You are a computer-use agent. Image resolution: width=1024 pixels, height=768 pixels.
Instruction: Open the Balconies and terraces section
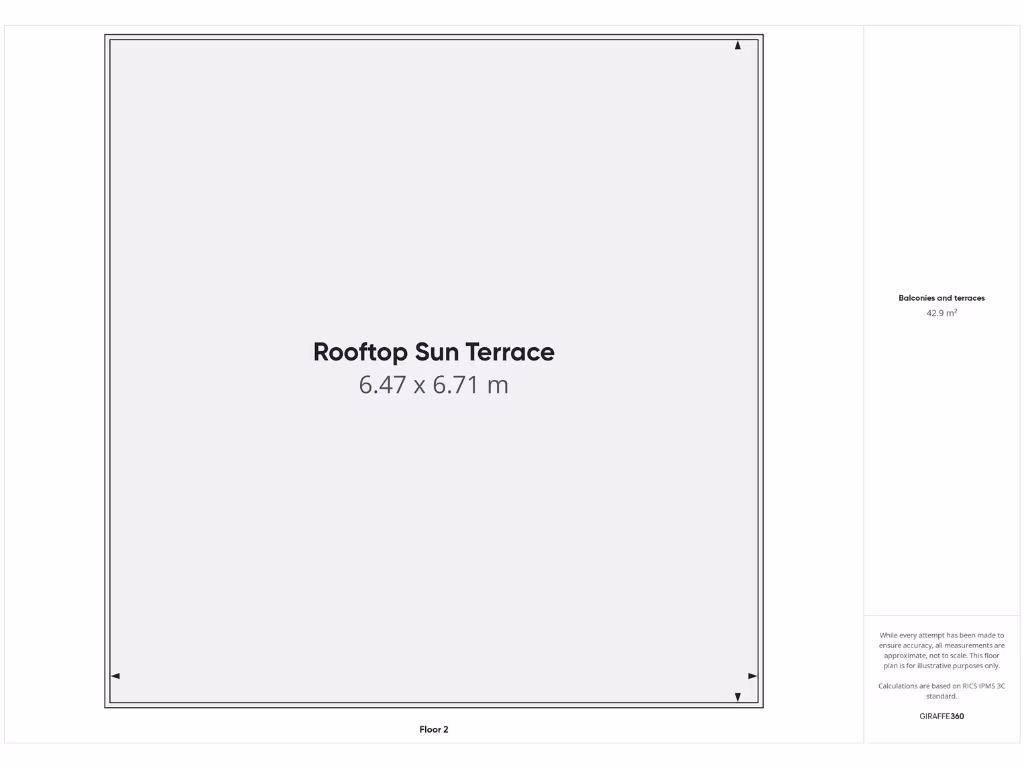(x=941, y=297)
